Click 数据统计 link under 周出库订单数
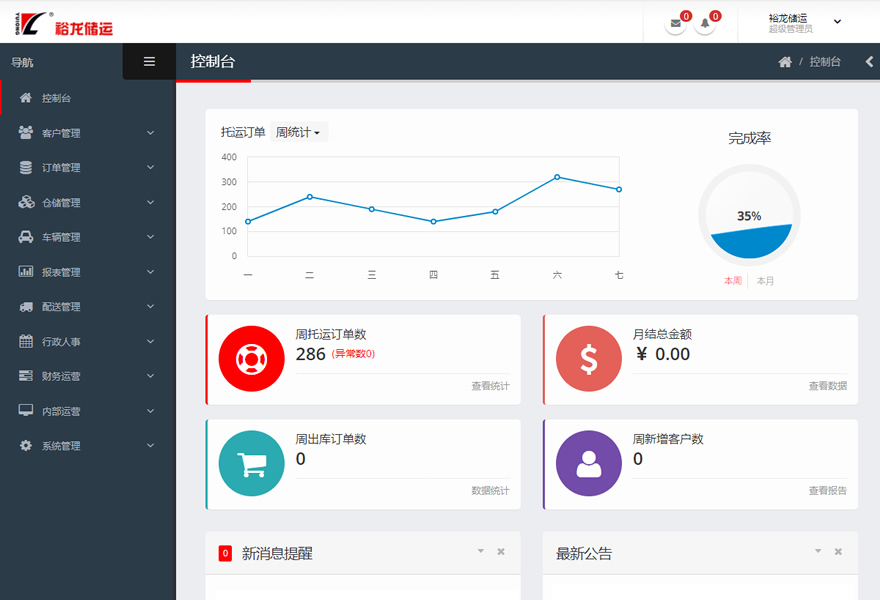The width and height of the screenshot is (880, 600). pos(491,491)
